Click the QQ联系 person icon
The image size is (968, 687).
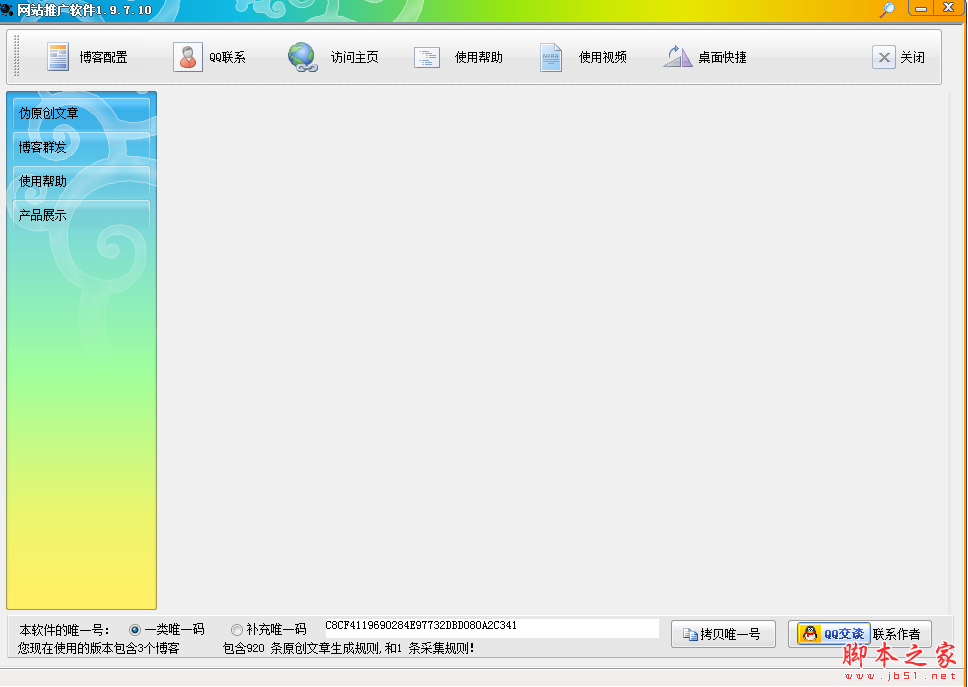(x=187, y=57)
